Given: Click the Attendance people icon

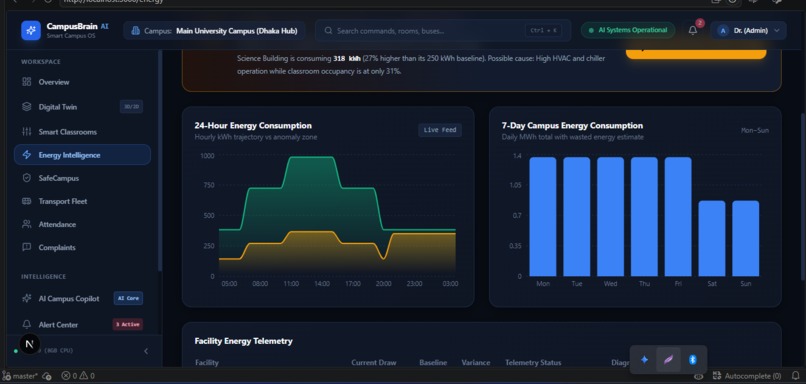Looking at the screenshot, I should [27, 224].
